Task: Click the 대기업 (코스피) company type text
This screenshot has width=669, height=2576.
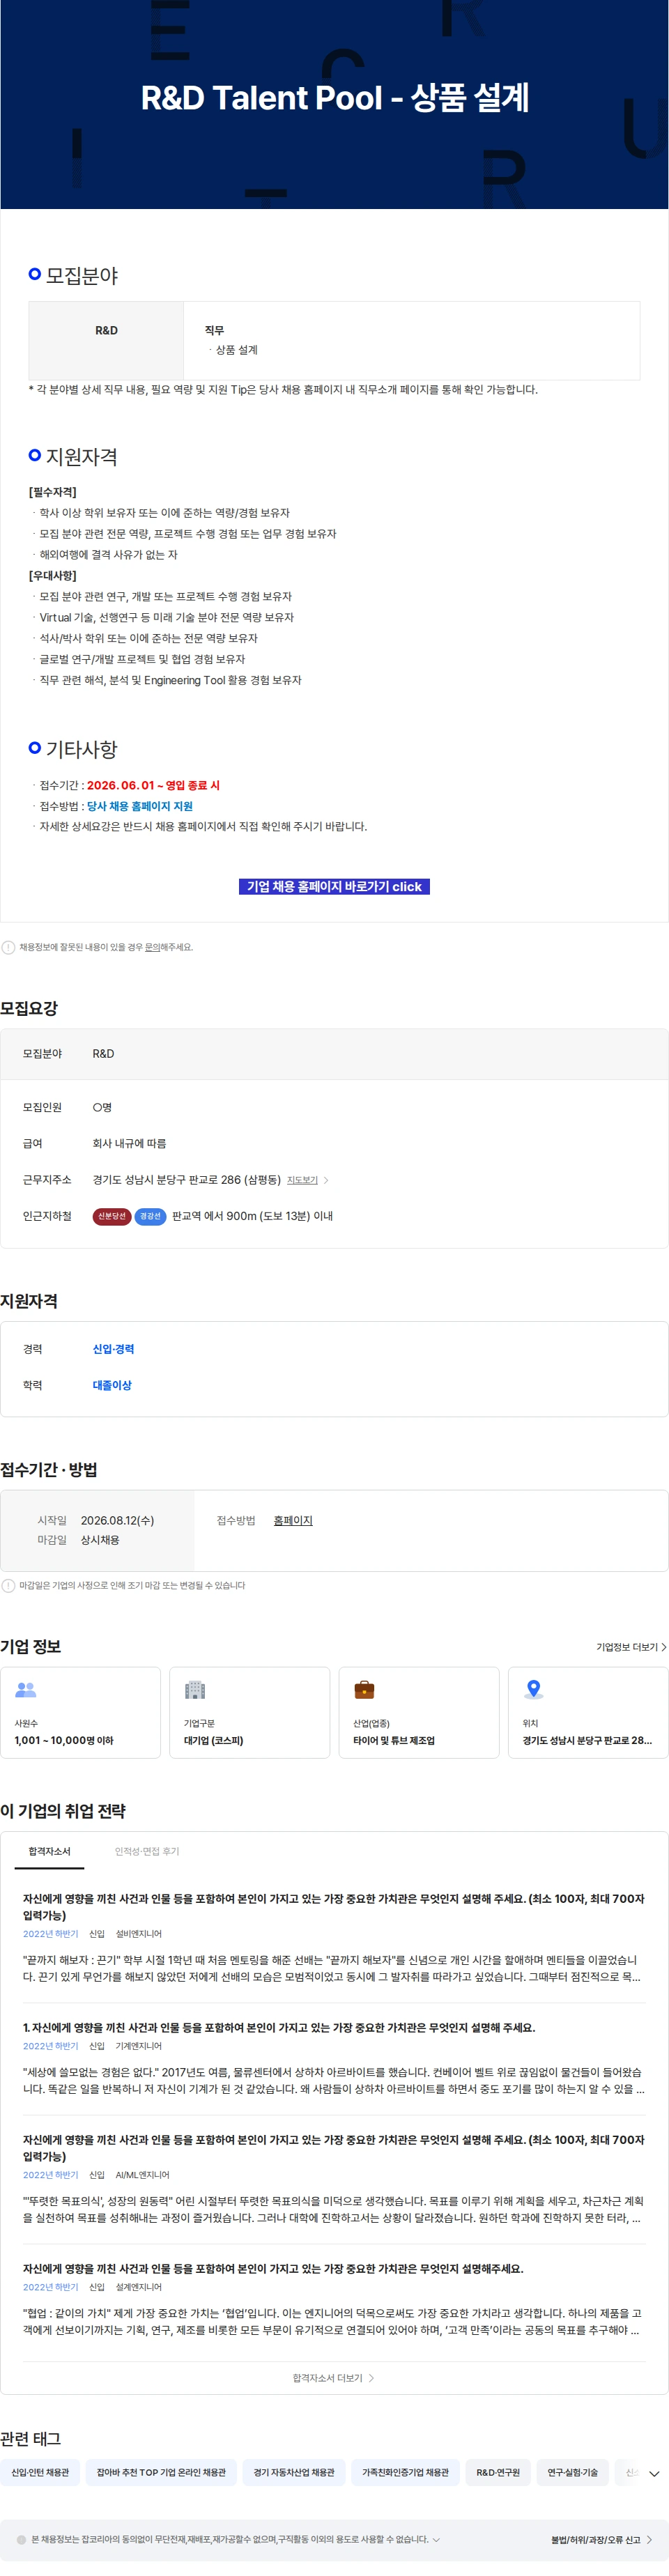Action: [213, 1740]
